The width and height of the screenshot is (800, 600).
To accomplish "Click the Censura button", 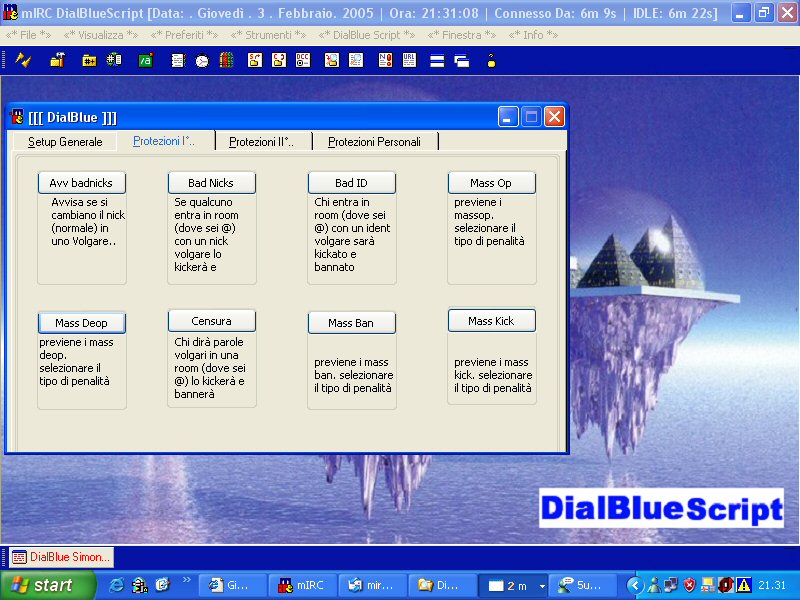I will (211, 321).
